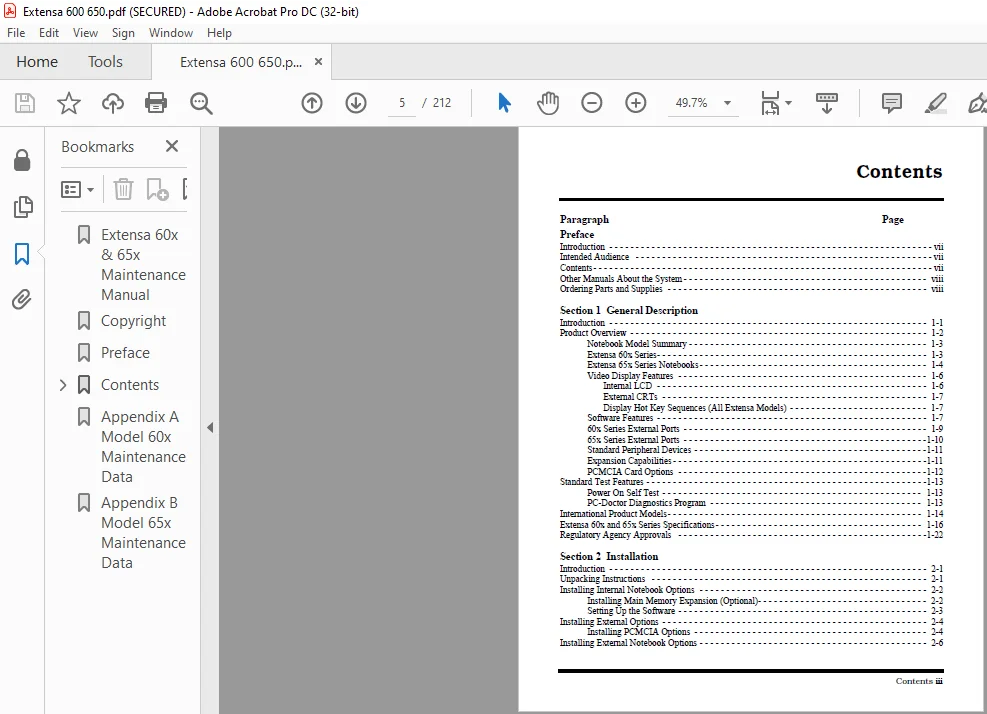Select the Extensa 600 650 document tab
The width and height of the screenshot is (987, 714).
(x=241, y=62)
